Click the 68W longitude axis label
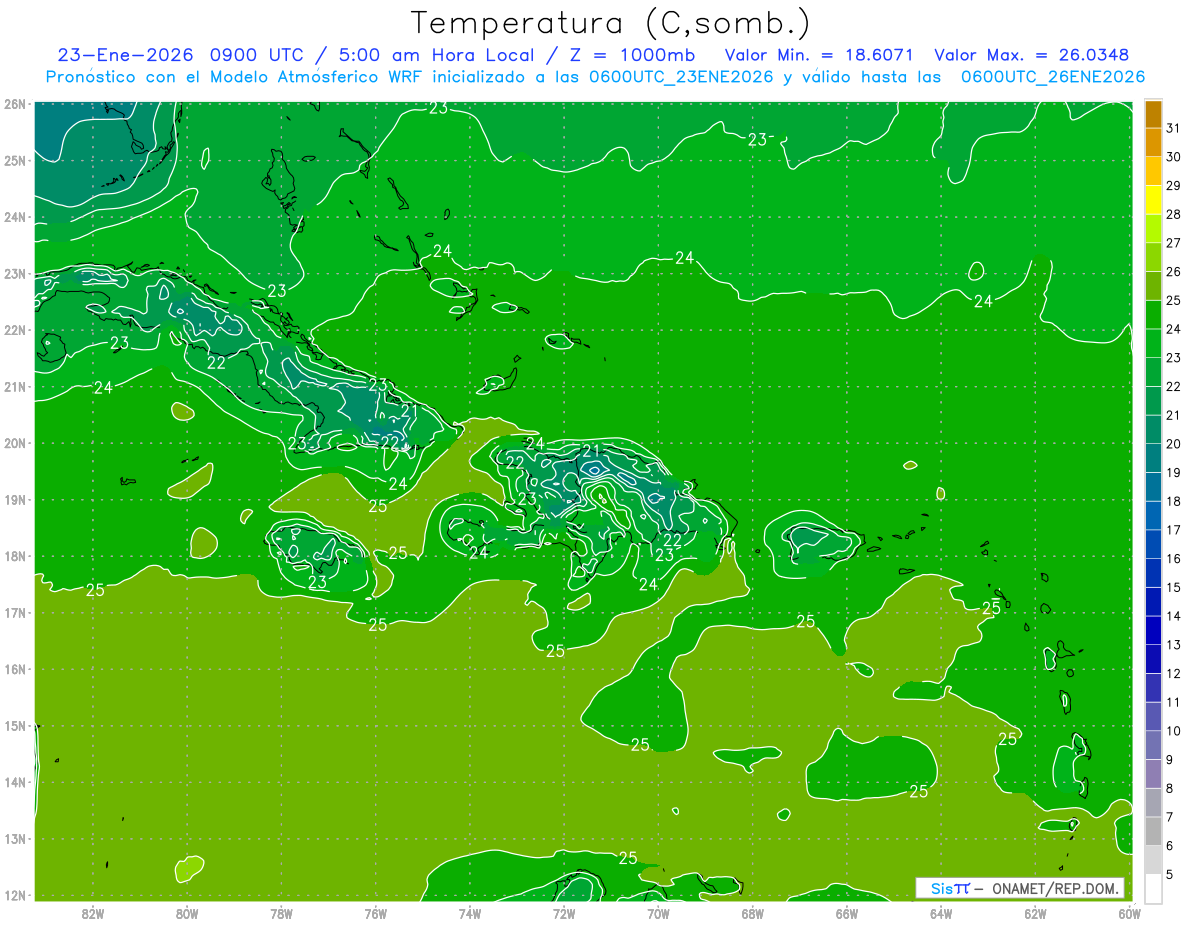 pos(752,914)
